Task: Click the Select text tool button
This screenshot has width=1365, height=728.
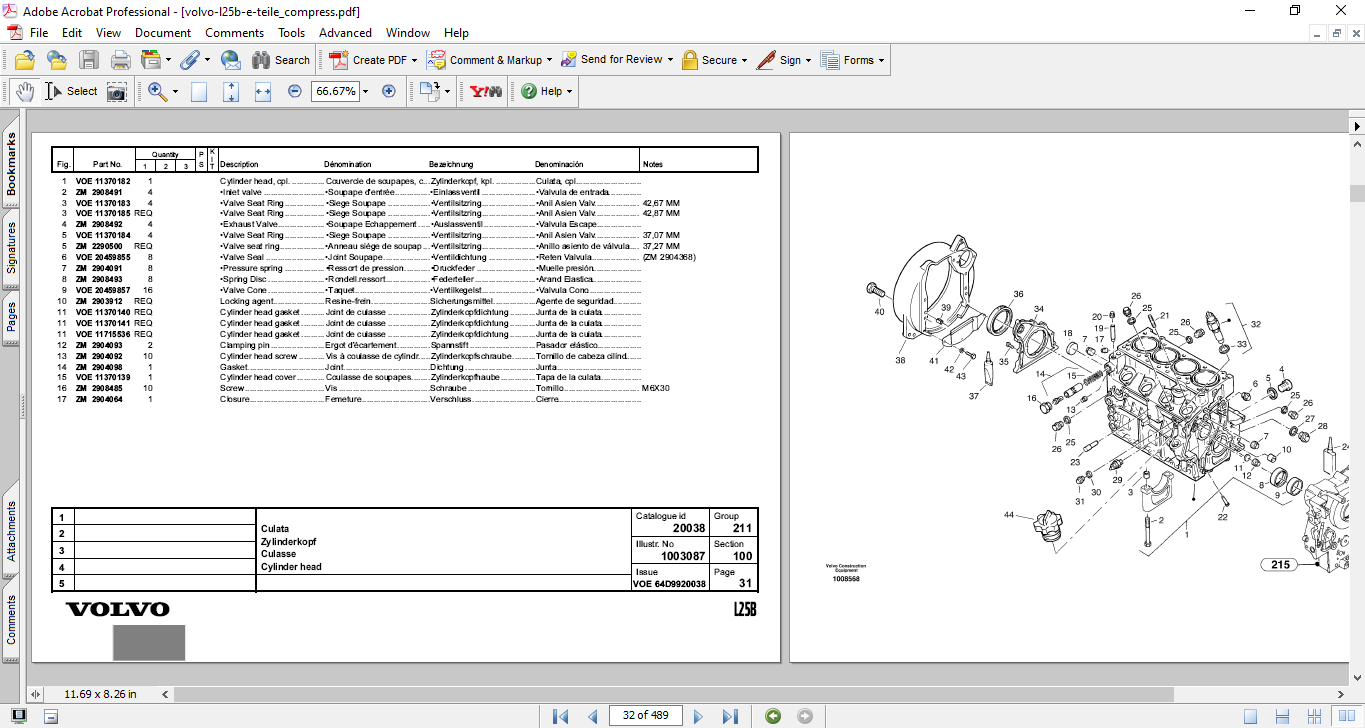Action: [71, 91]
